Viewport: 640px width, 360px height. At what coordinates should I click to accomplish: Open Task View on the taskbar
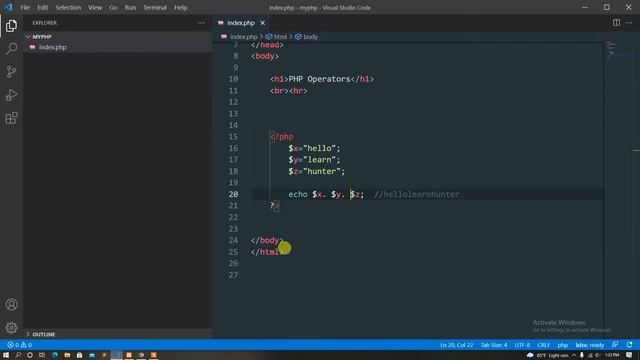[x=42, y=355]
